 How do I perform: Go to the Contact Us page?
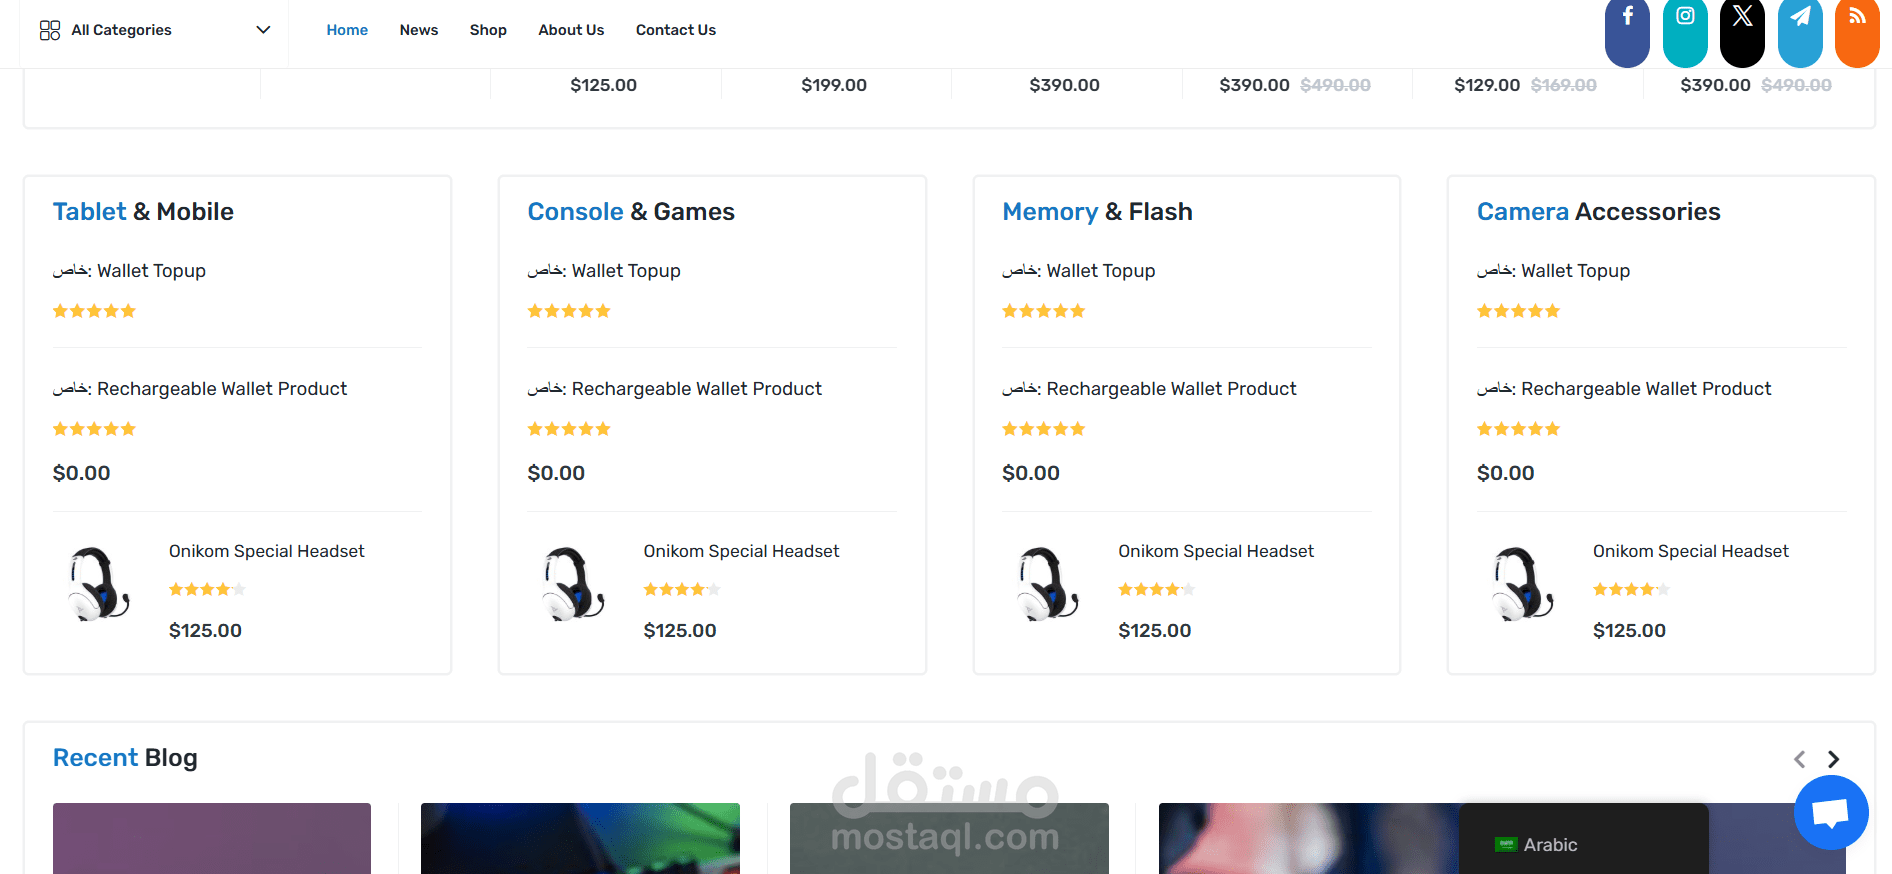[x=675, y=30]
